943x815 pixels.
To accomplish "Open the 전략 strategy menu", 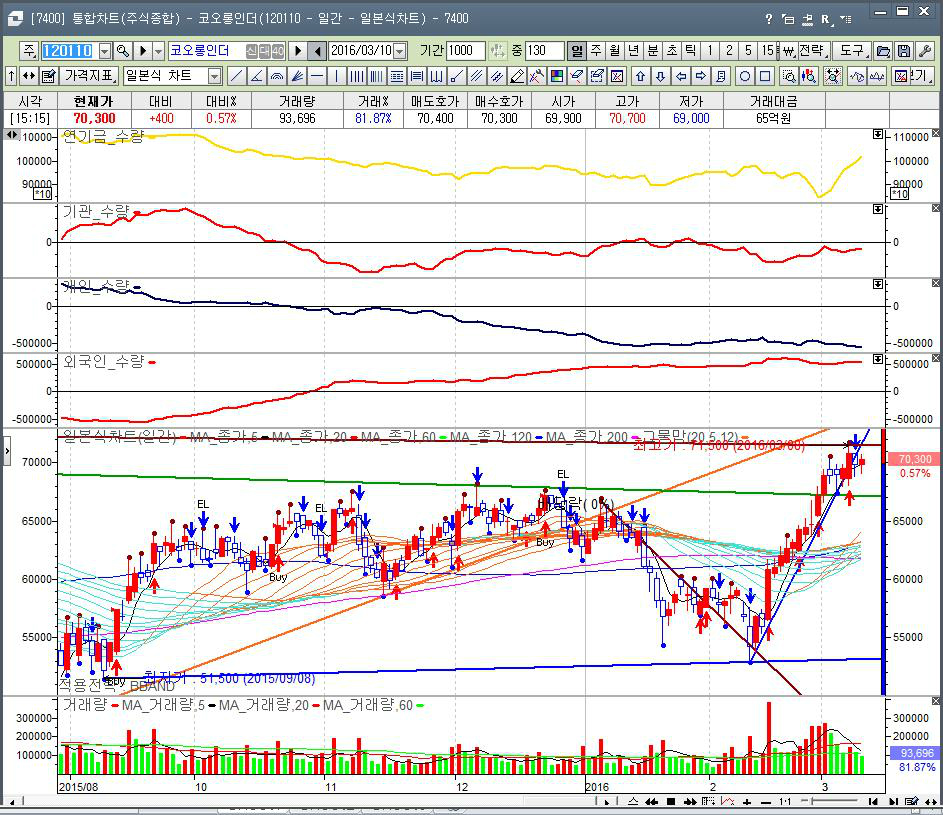I will point(811,51).
